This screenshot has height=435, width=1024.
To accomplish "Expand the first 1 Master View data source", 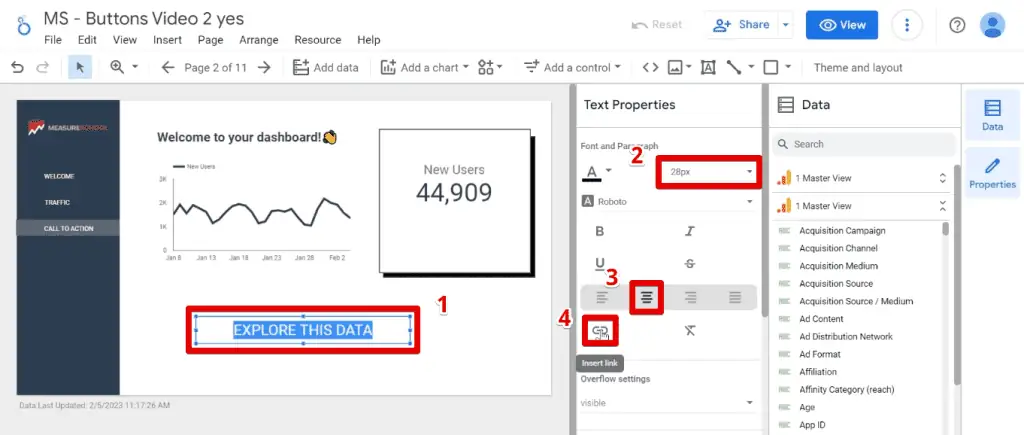I will click(942, 178).
